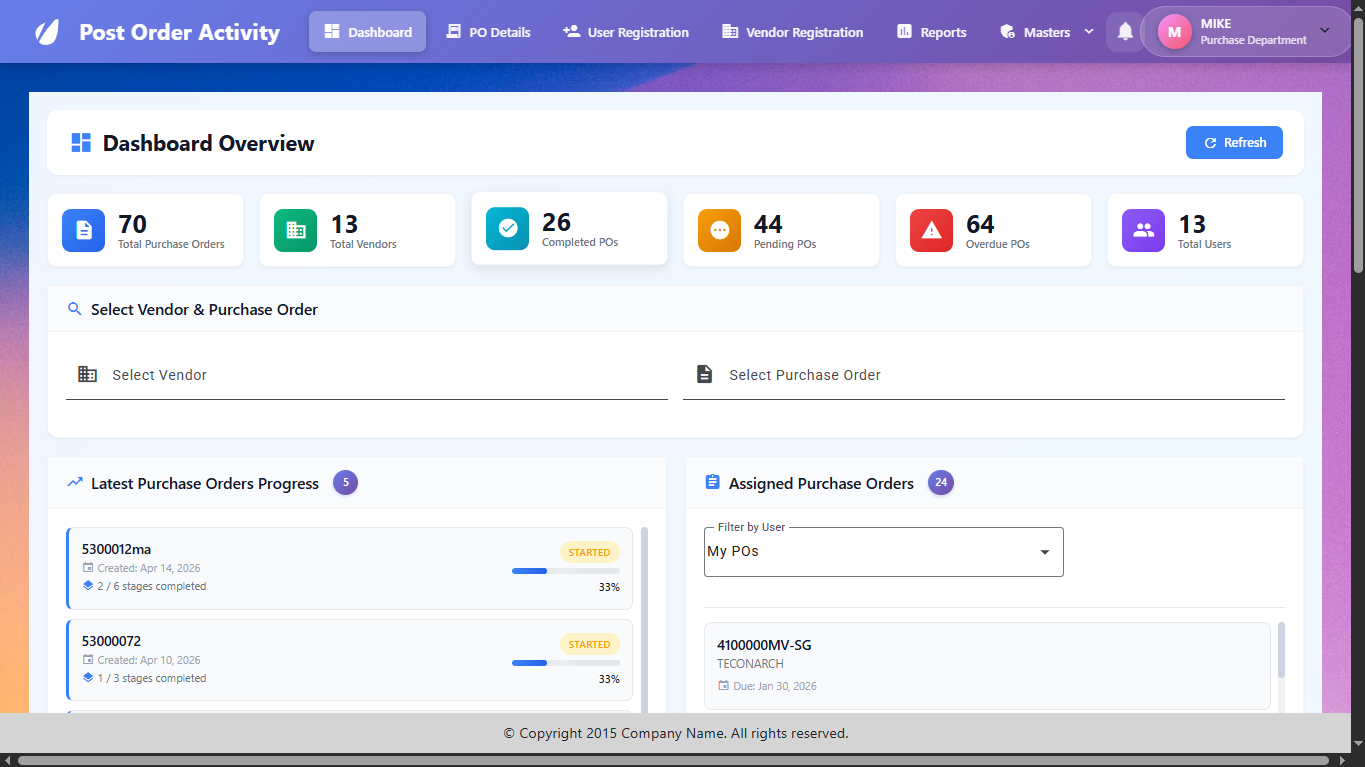1365x767 pixels.
Task: Click the TECONARCH vendor name
Action: pyautogui.click(x=750, y=664)
